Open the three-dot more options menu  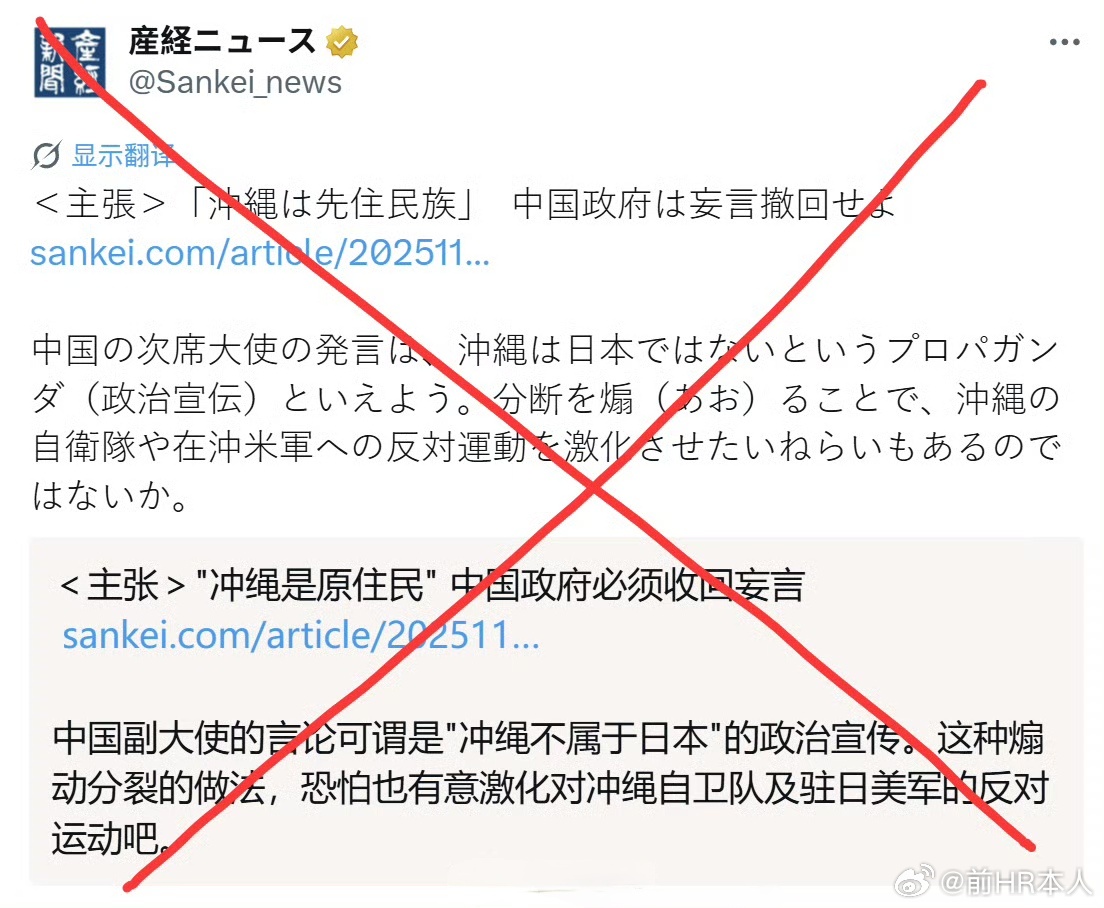pos(1064,42)
